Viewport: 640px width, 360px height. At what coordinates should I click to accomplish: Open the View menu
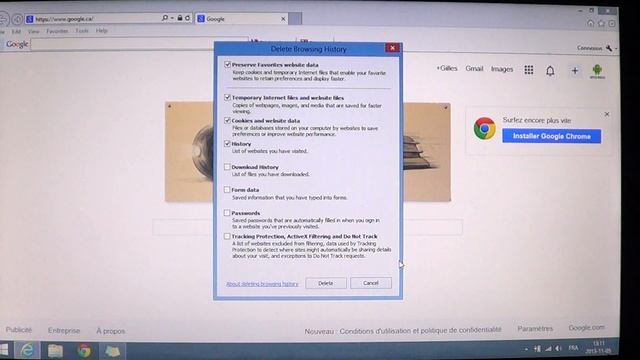point(33,31)
